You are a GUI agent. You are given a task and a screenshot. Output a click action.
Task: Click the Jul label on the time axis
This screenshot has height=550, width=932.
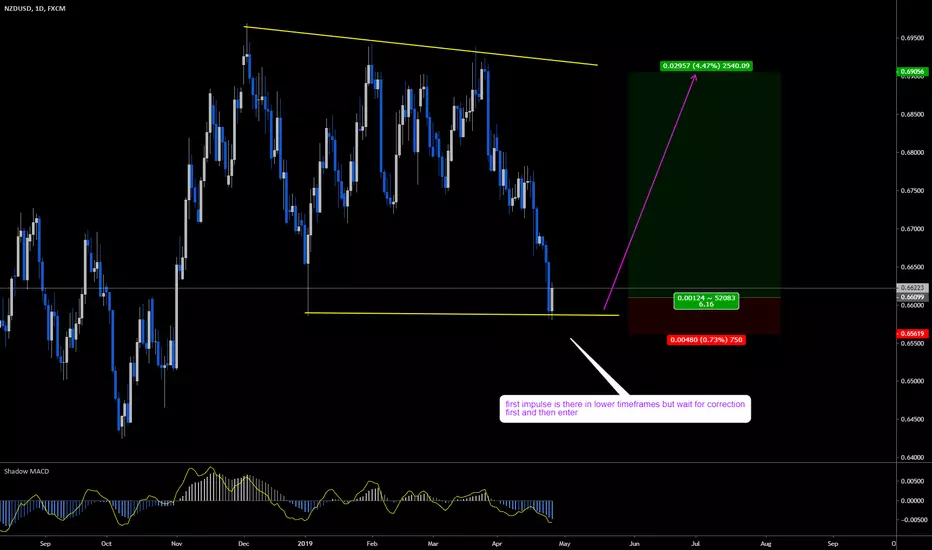(695, 543)
